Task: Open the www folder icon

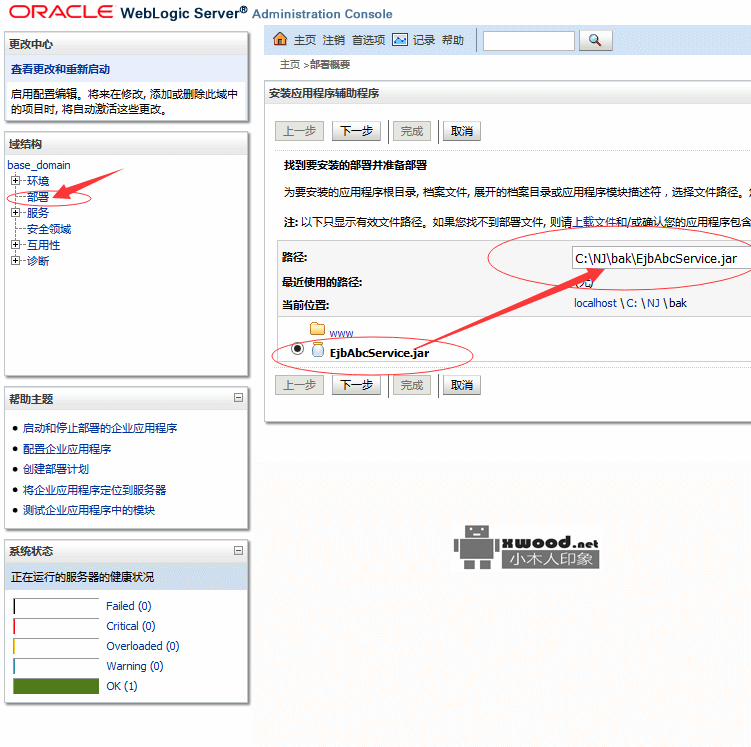Action: point(317,329)
